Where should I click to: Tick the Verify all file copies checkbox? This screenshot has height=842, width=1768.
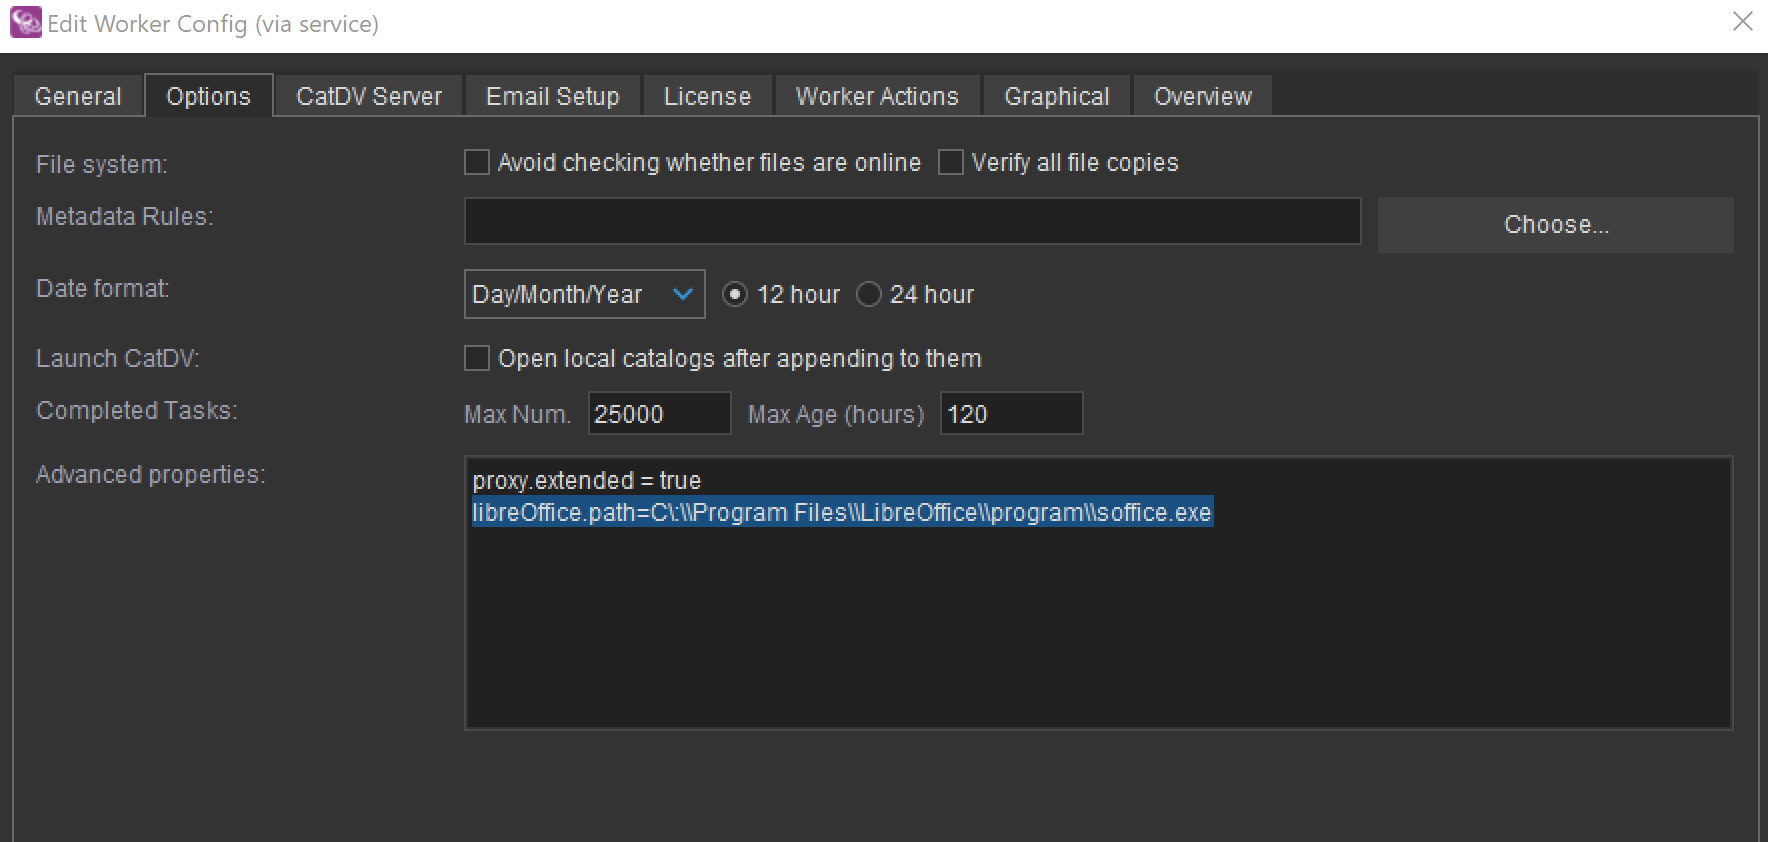pyautogui.click(x=951, y=162)
